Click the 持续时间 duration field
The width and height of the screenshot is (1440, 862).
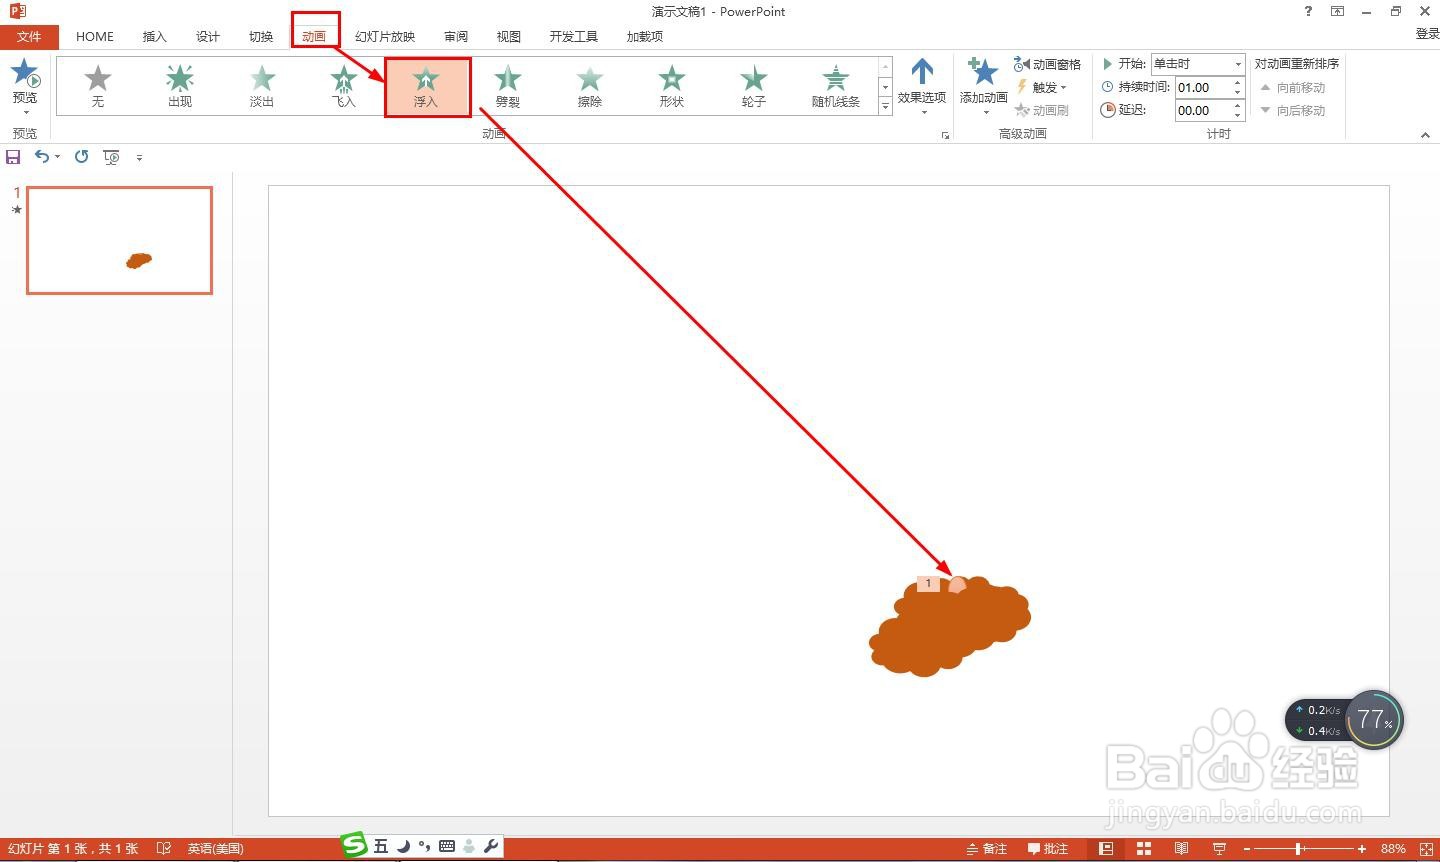[x=1203, y=87]
